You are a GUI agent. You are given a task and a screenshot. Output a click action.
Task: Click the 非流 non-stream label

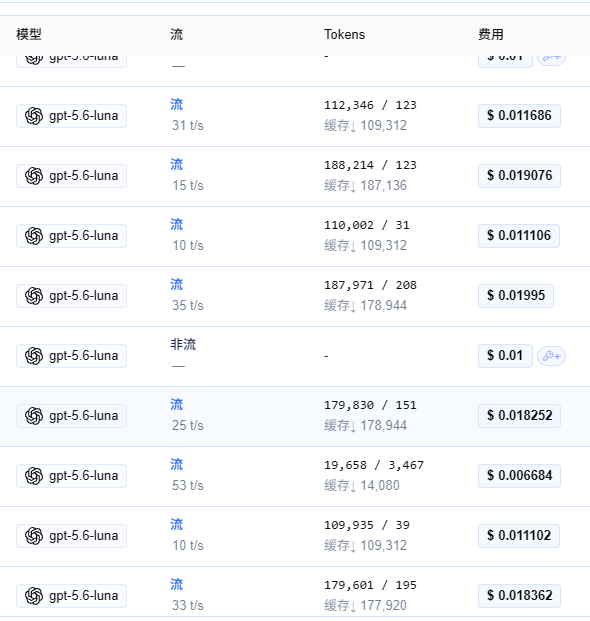pos(183,345)
